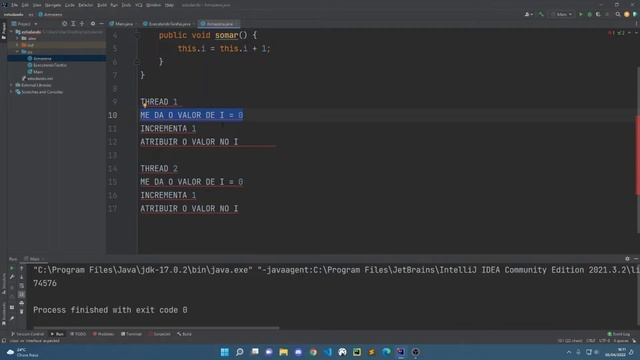The height and width of the screenshot is (360, 640).
Task: Click on the line 'INCREMENTA 1' under THREAD 1
Action: (x=168, y=129)
